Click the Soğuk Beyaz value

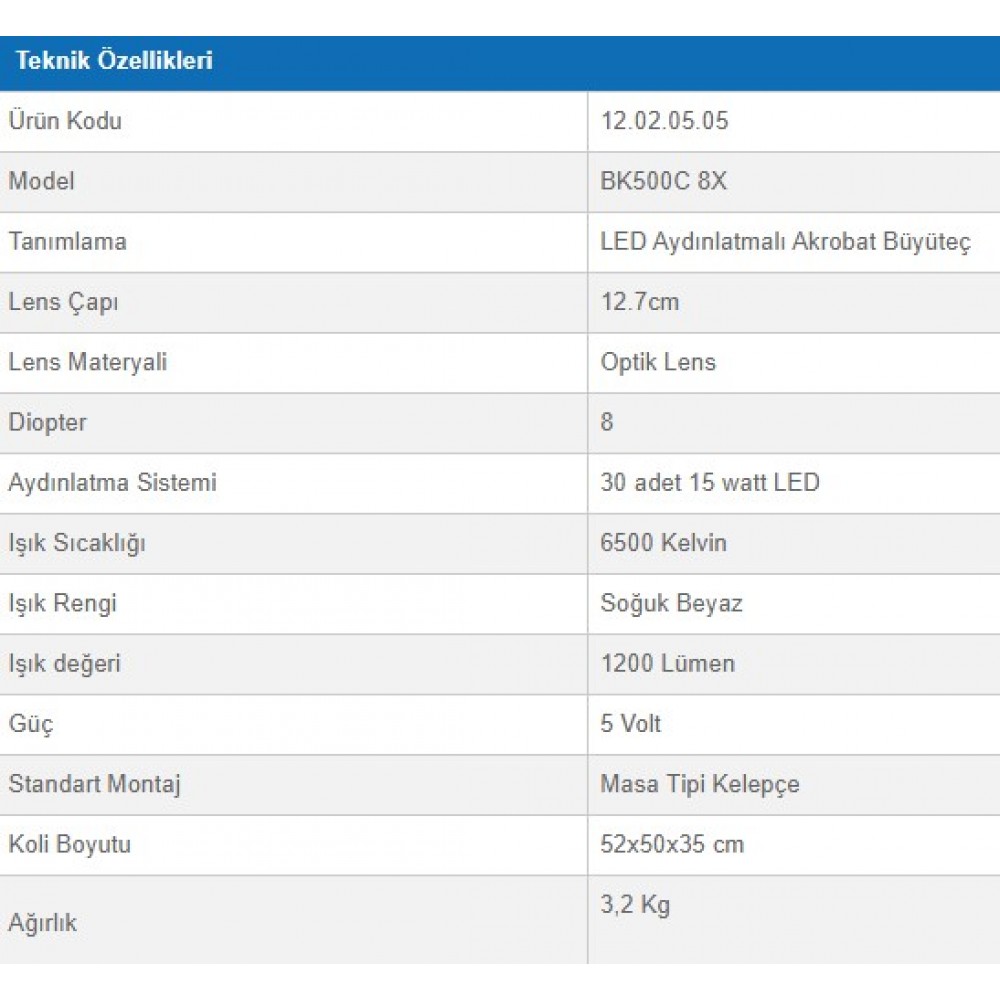point(672,604)
